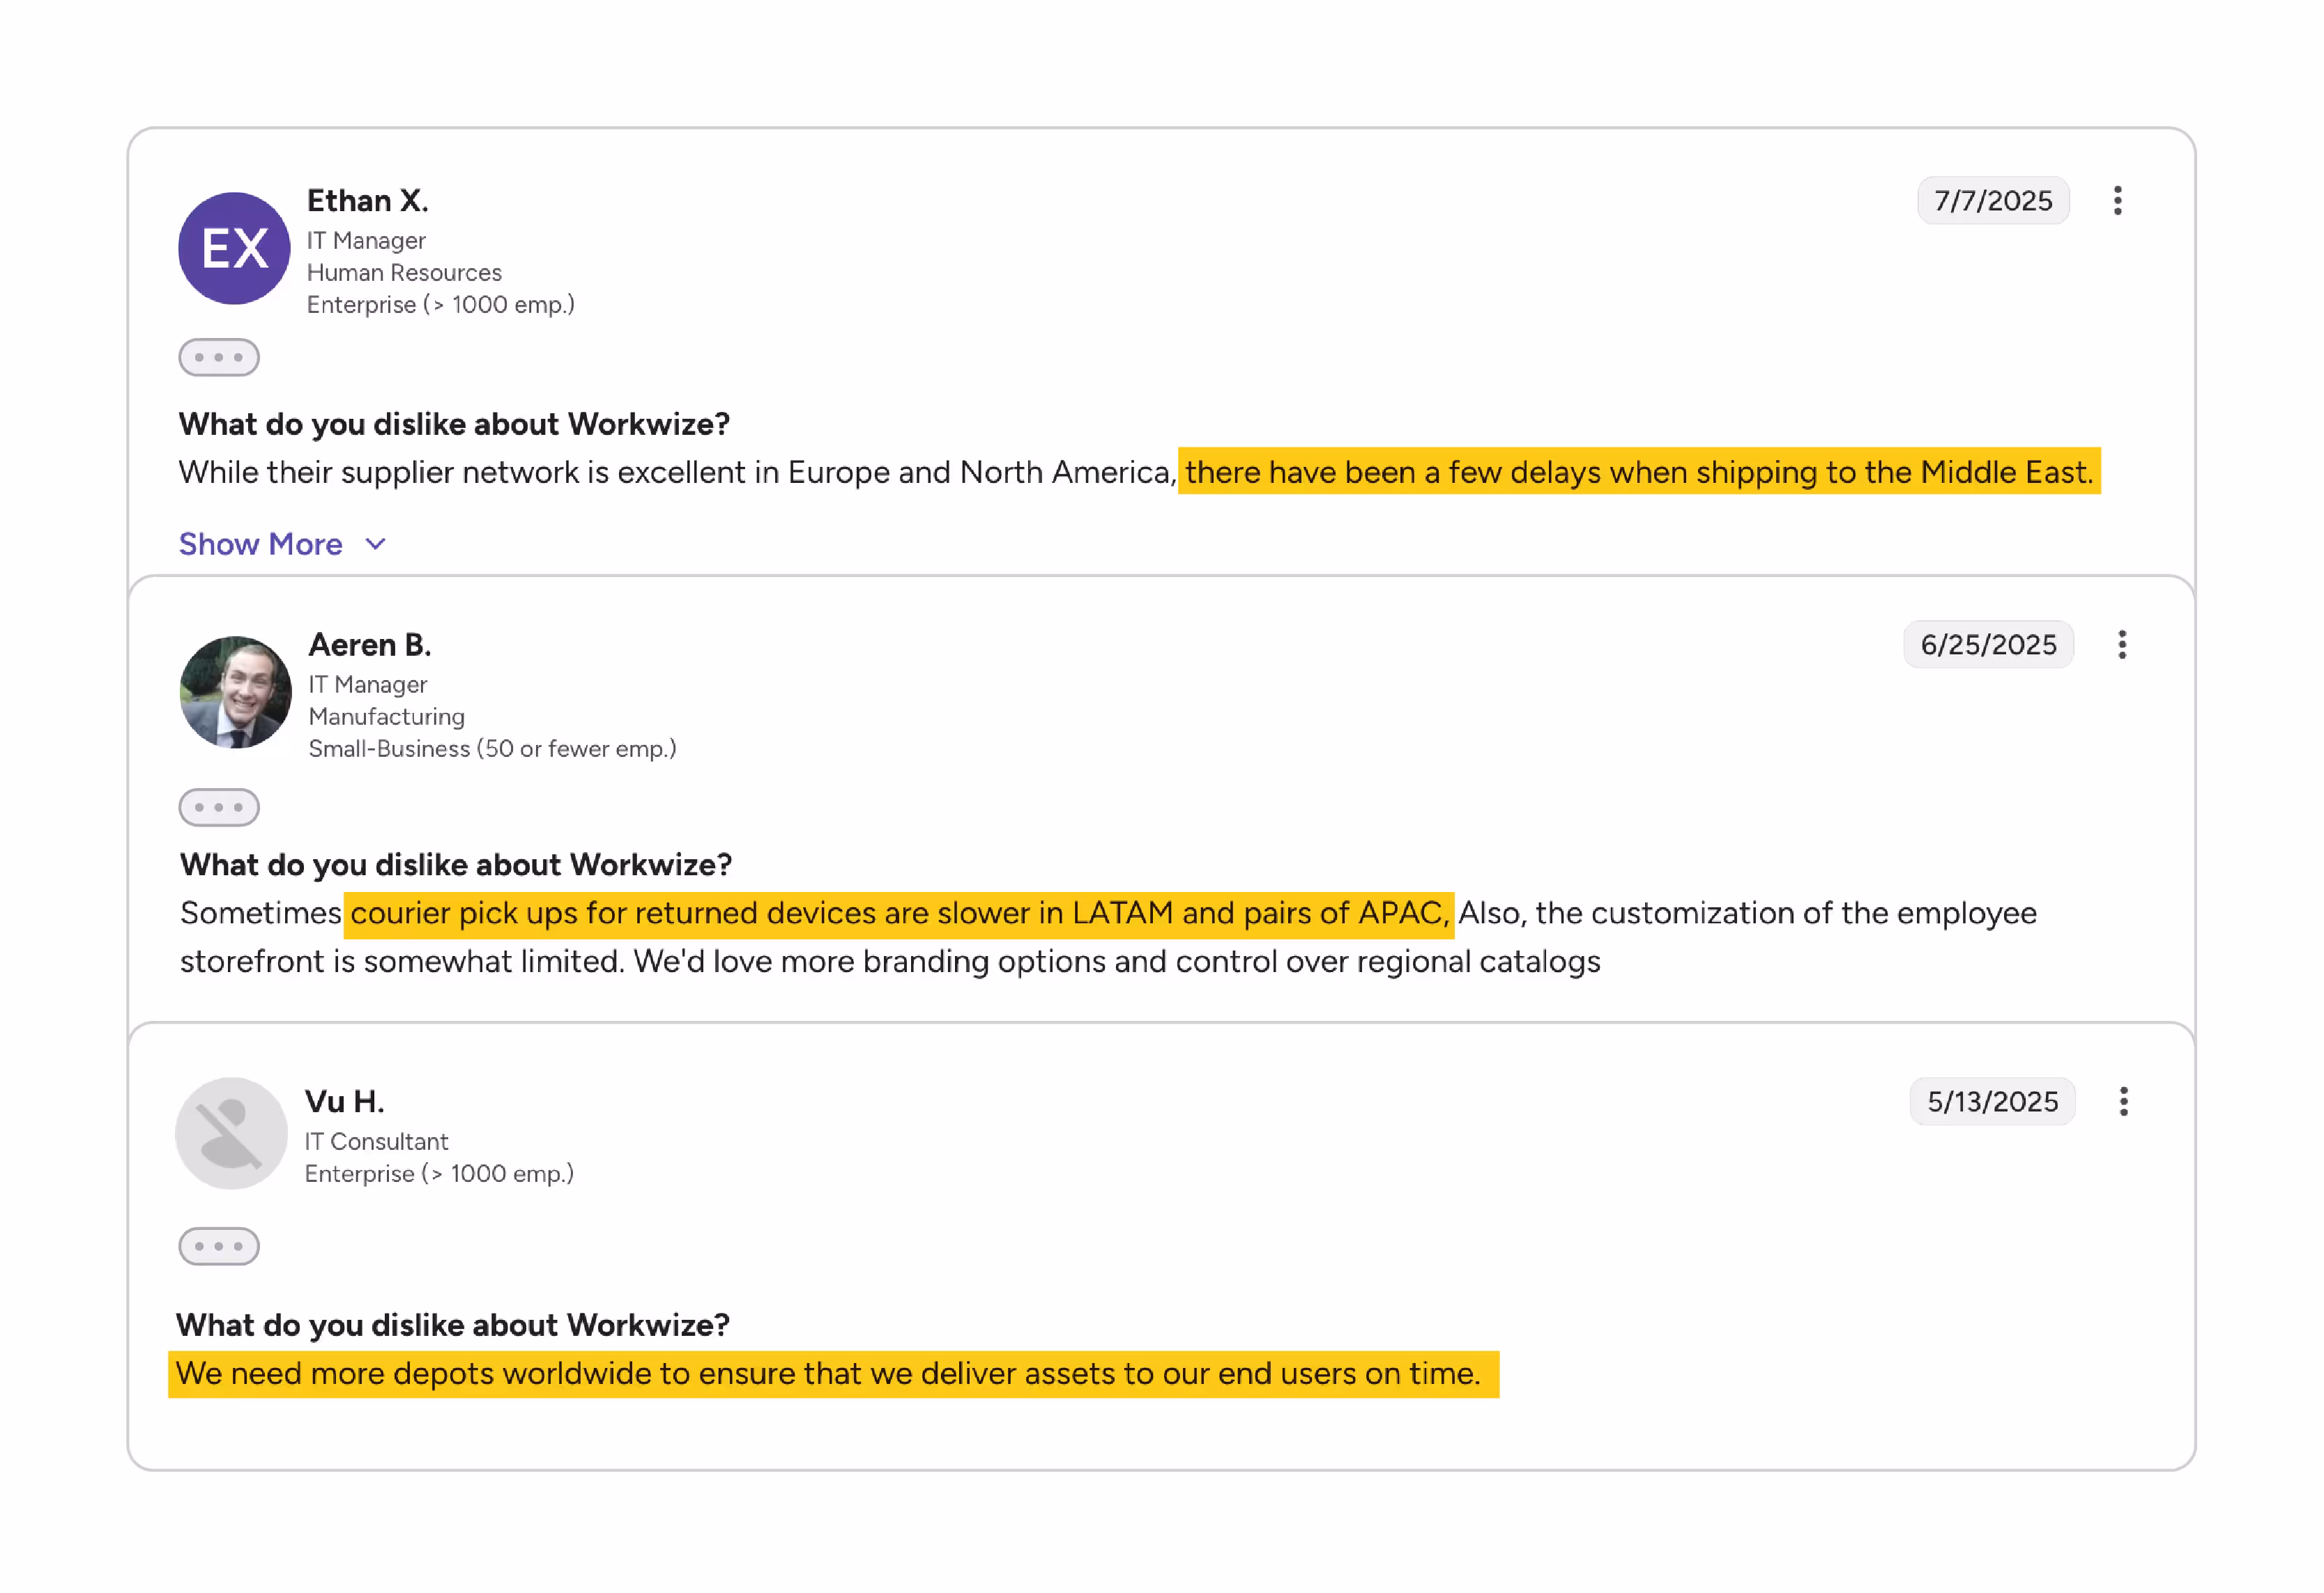Click Show More on Ethan X.'s review

pyautogui.click(x=261, y=544)
